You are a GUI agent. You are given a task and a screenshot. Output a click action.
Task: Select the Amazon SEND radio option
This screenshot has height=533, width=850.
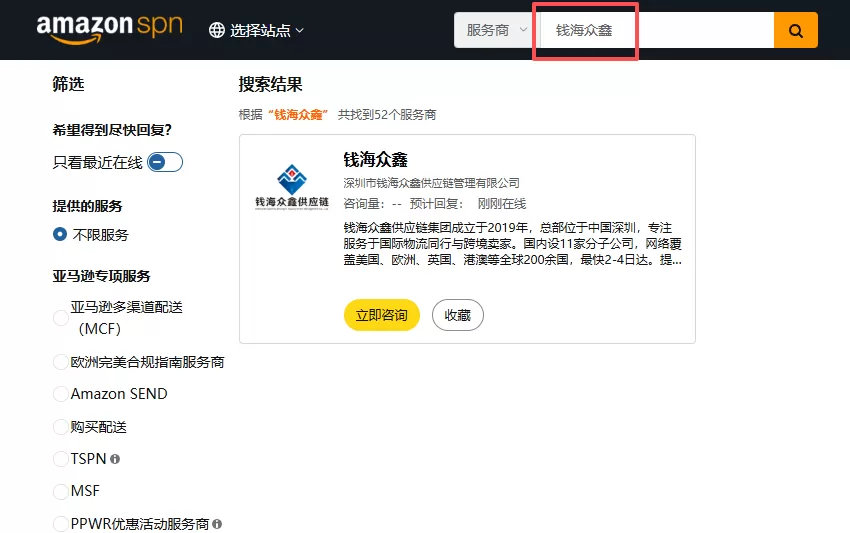(x=61, y=394)
